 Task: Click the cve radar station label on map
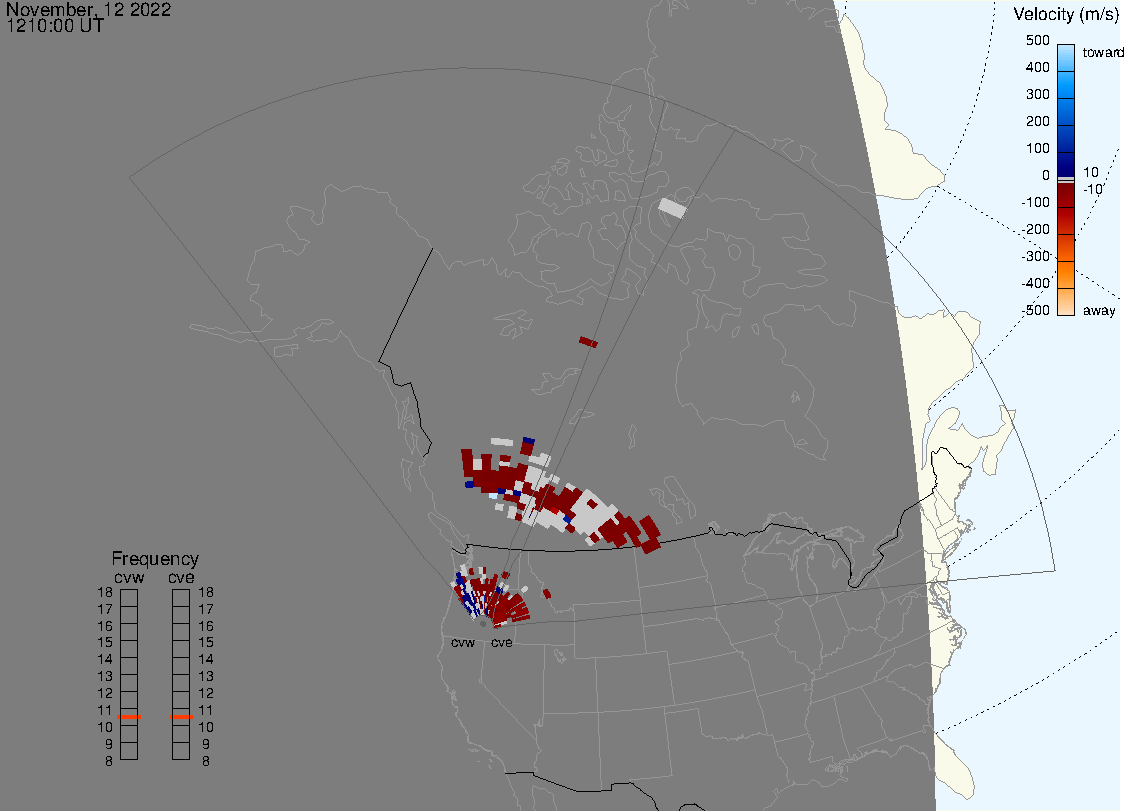pos(502,643)
